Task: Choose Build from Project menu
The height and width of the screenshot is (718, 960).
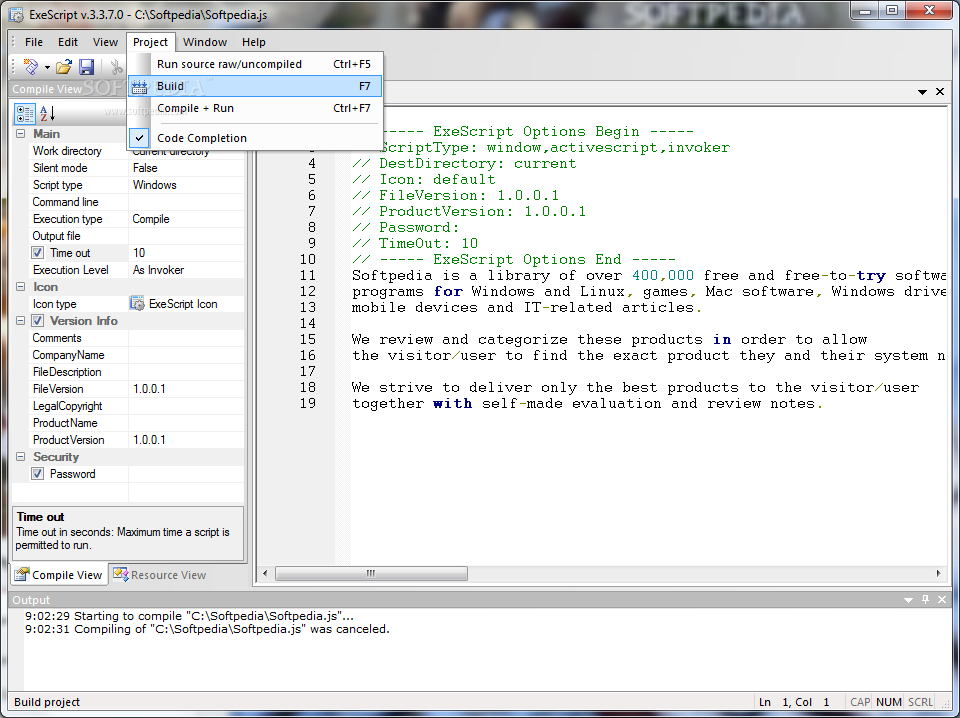Action: coord(255,86)
